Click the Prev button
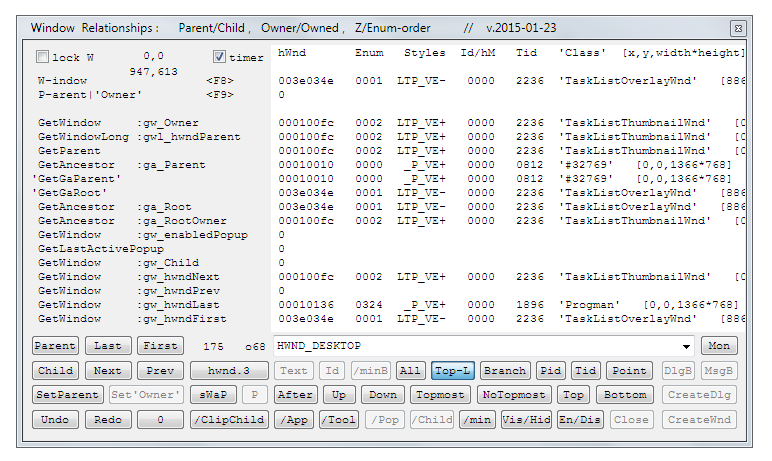The width and height of the screenshot is (772, 461). click(x=160, y=370)
